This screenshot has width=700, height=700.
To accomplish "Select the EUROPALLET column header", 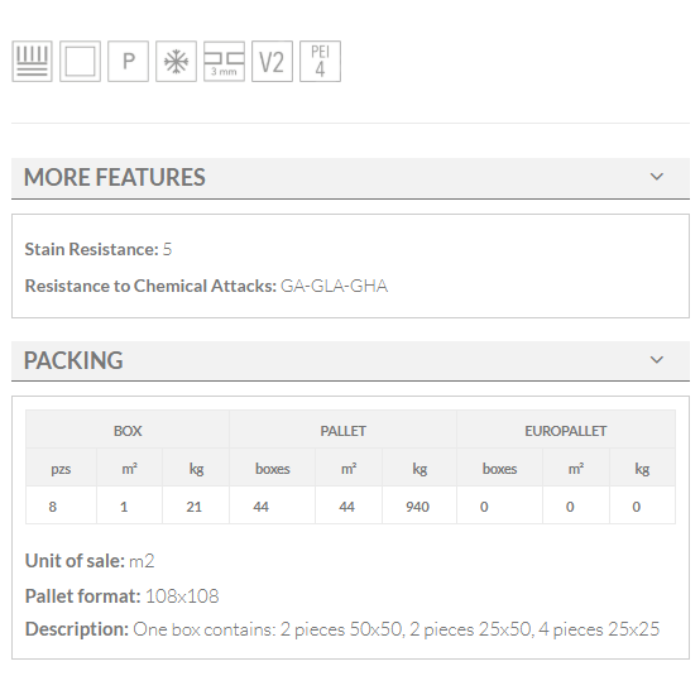I will point(566,431).
